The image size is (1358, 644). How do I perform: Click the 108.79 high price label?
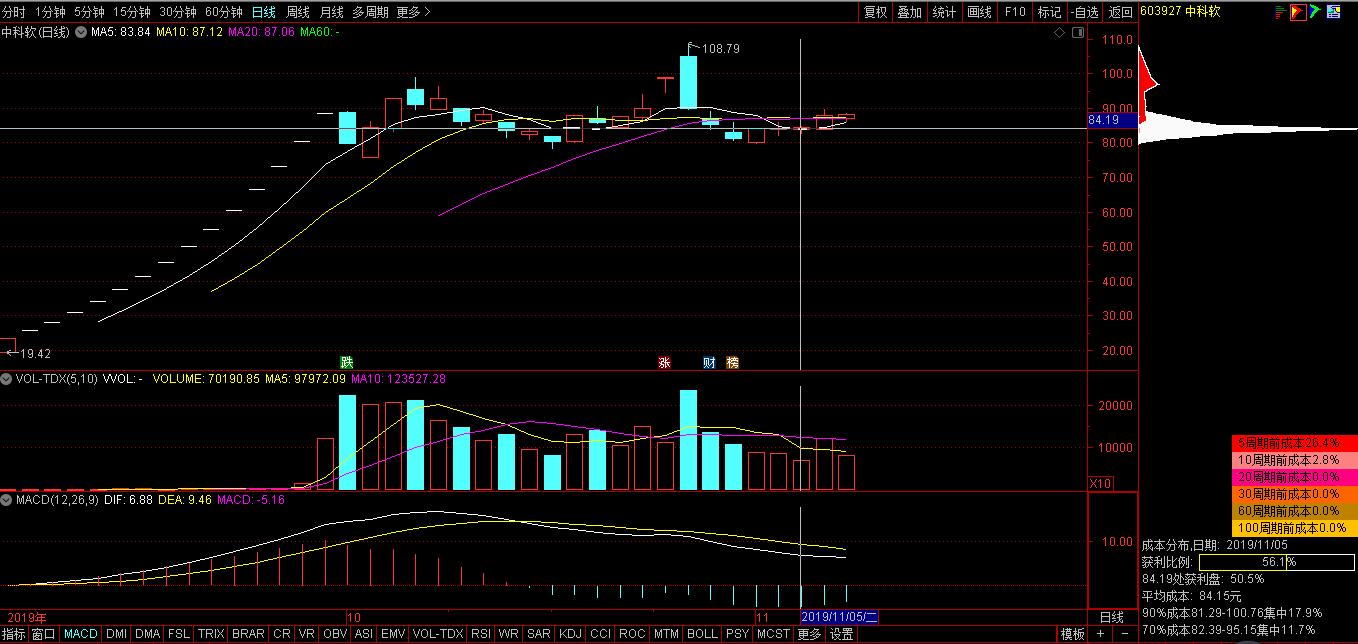click(x=721, y=48)
